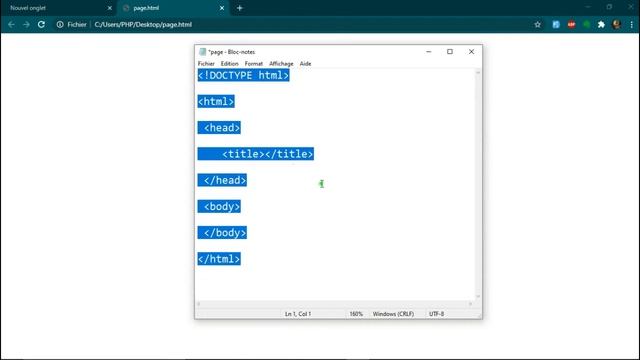
Task: Open the blue extension icon in toolbar
Action: tap(556, 24)
